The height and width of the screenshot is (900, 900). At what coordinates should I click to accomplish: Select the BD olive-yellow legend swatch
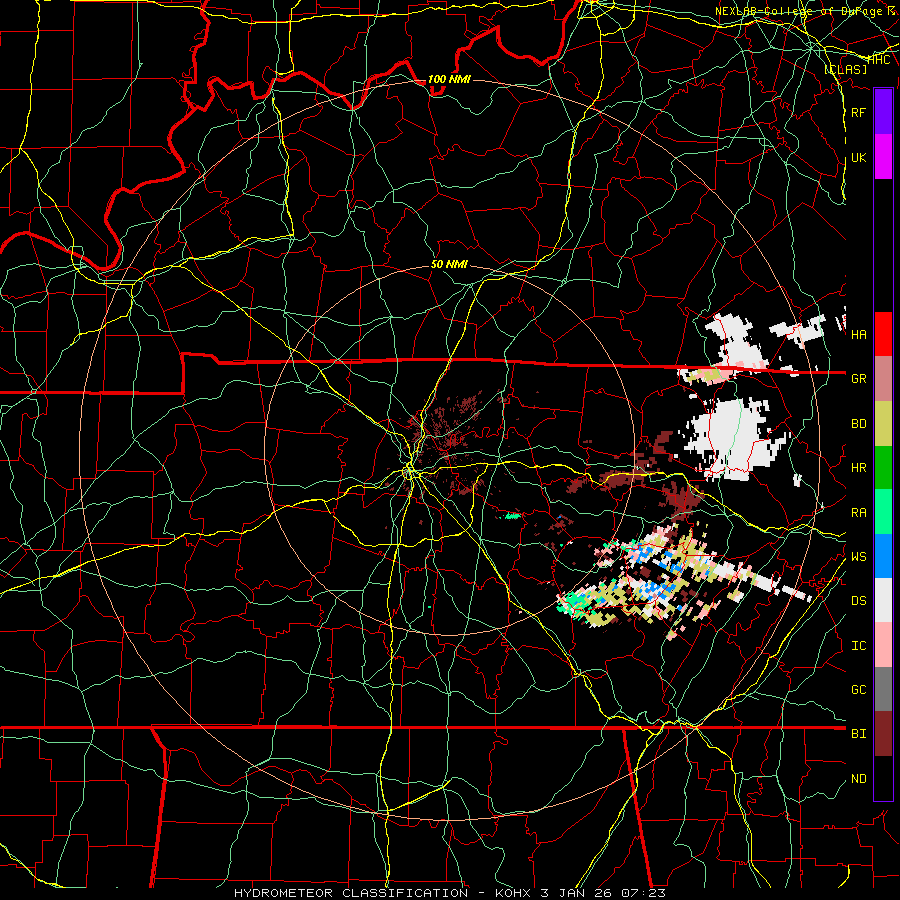[x=883, y=424]
